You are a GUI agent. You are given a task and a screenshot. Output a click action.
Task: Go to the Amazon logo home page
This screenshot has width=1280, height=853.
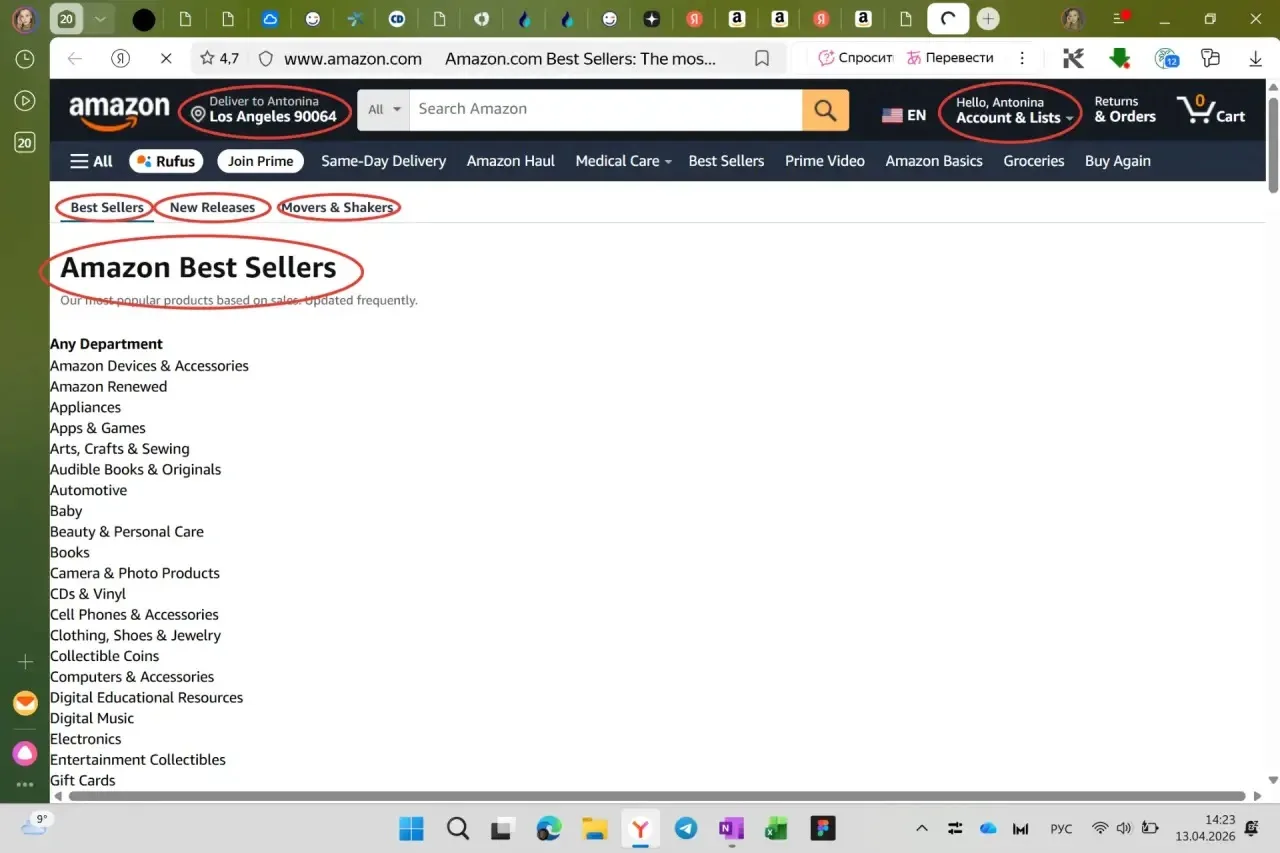coord(119,113)
